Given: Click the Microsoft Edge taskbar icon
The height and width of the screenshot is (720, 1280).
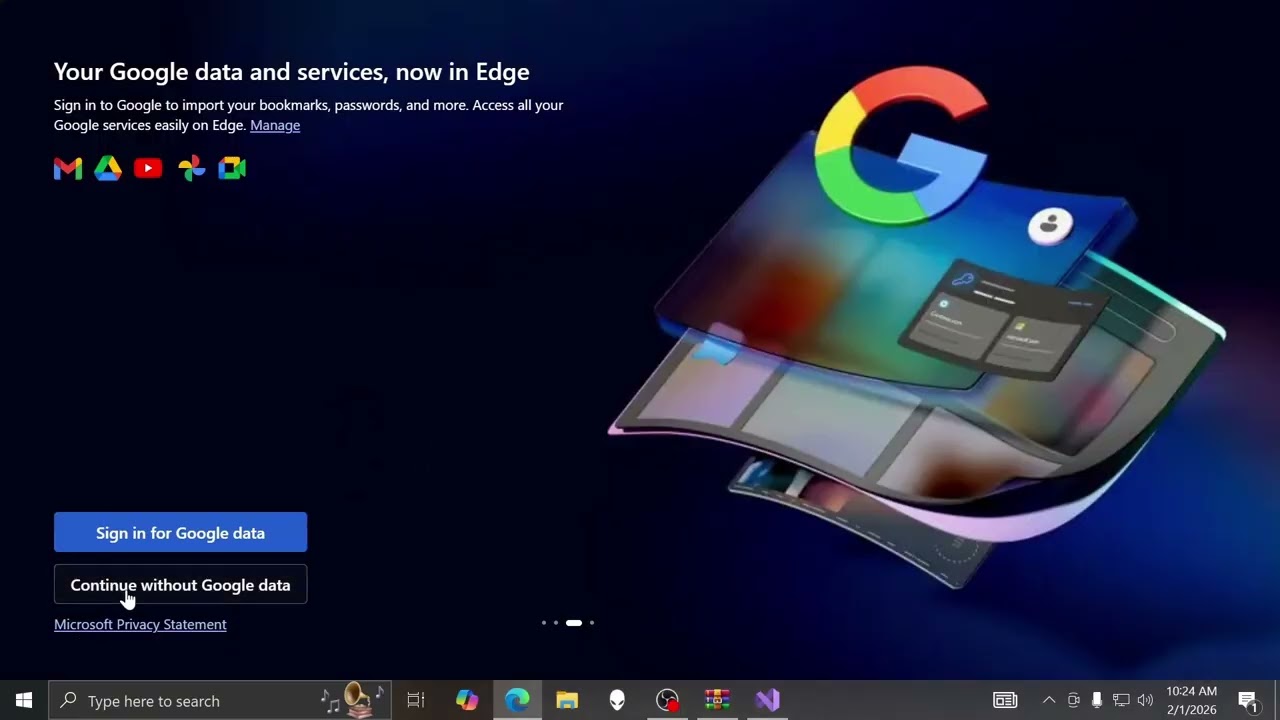Looking at the screenshot, I should click(x=517, y=701).
